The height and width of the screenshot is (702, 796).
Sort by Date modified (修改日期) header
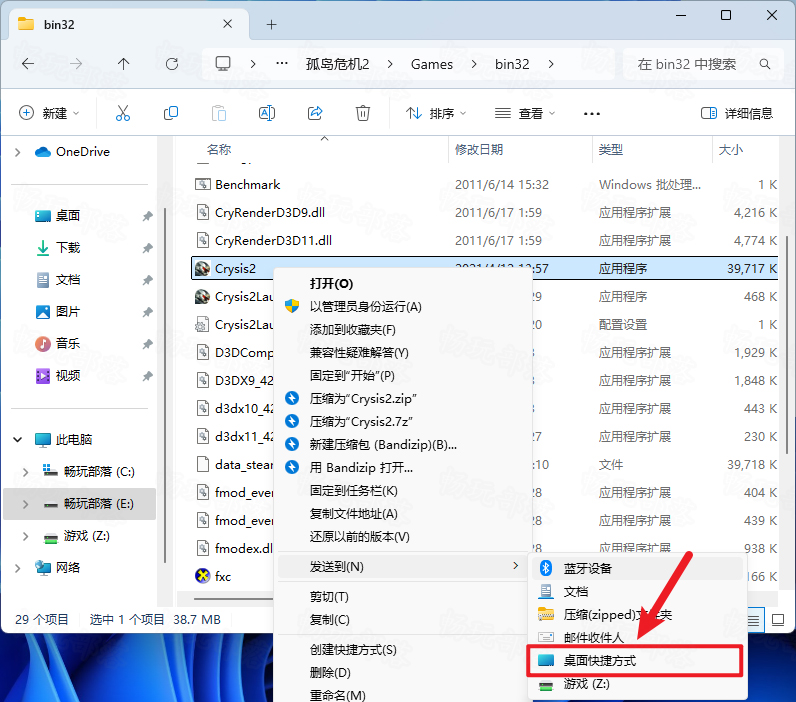(479, 149)
